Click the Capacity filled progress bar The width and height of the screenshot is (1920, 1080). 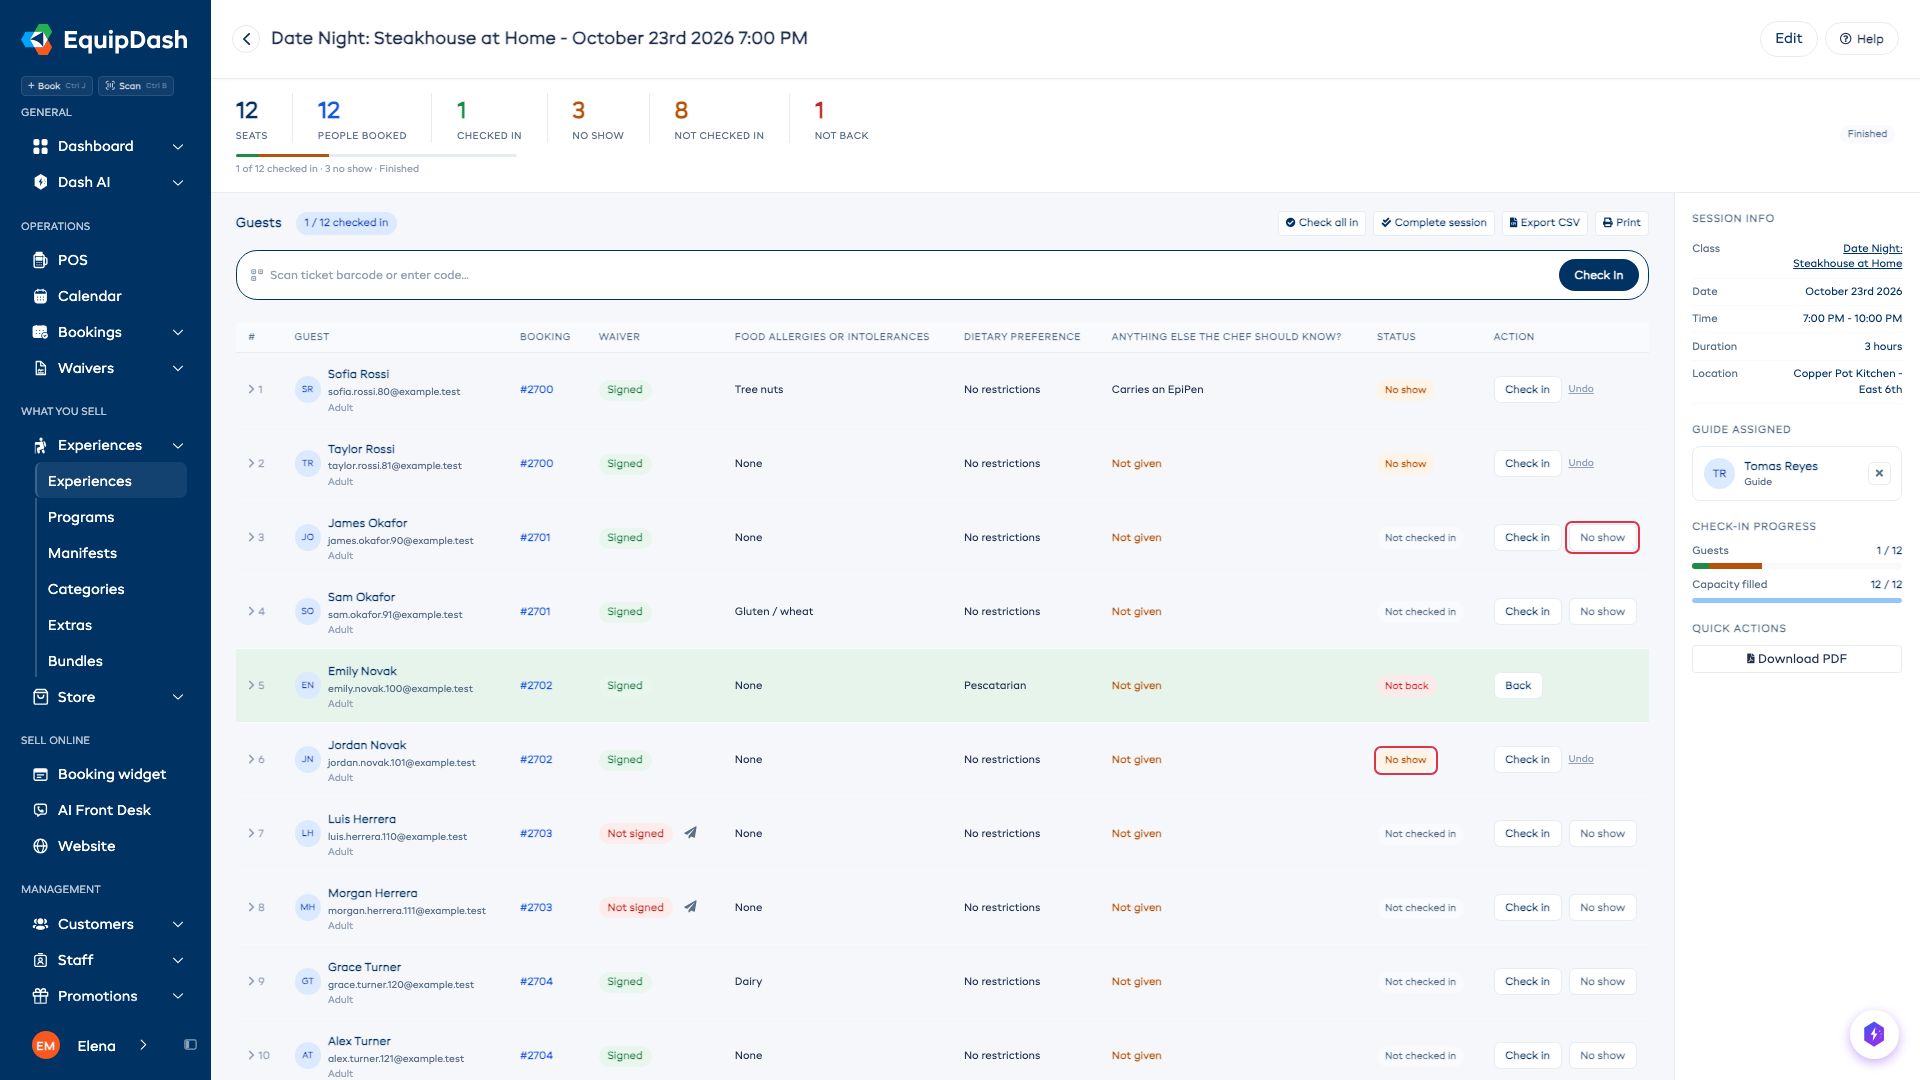click(1796, 600)
